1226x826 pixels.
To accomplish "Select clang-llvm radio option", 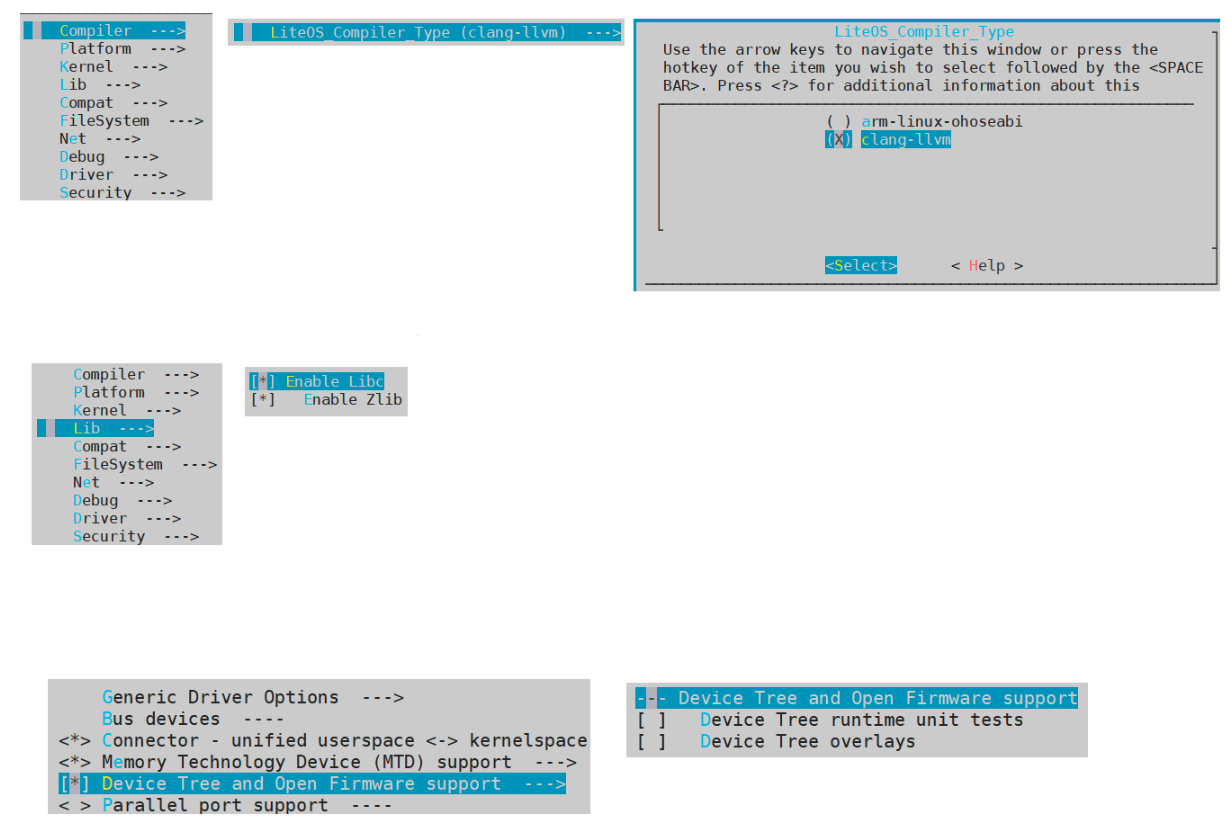I will [x=887, y=139].
